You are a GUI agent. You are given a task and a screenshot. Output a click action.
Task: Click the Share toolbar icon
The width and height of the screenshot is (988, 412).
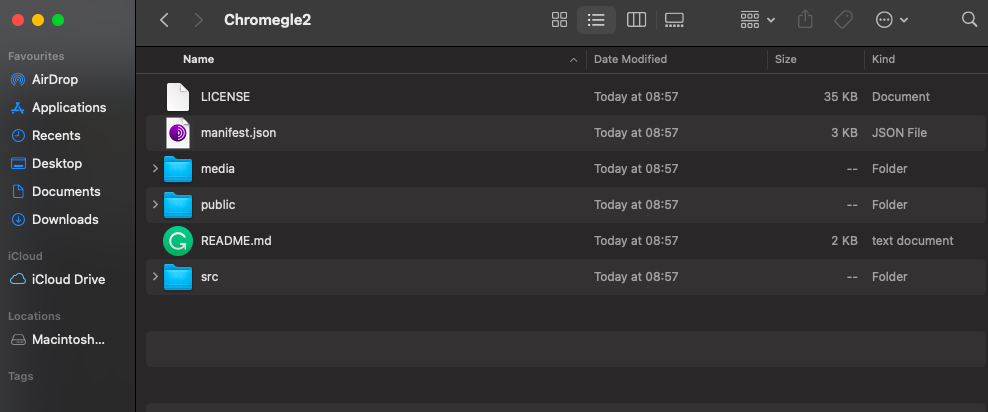click(805, 20)
